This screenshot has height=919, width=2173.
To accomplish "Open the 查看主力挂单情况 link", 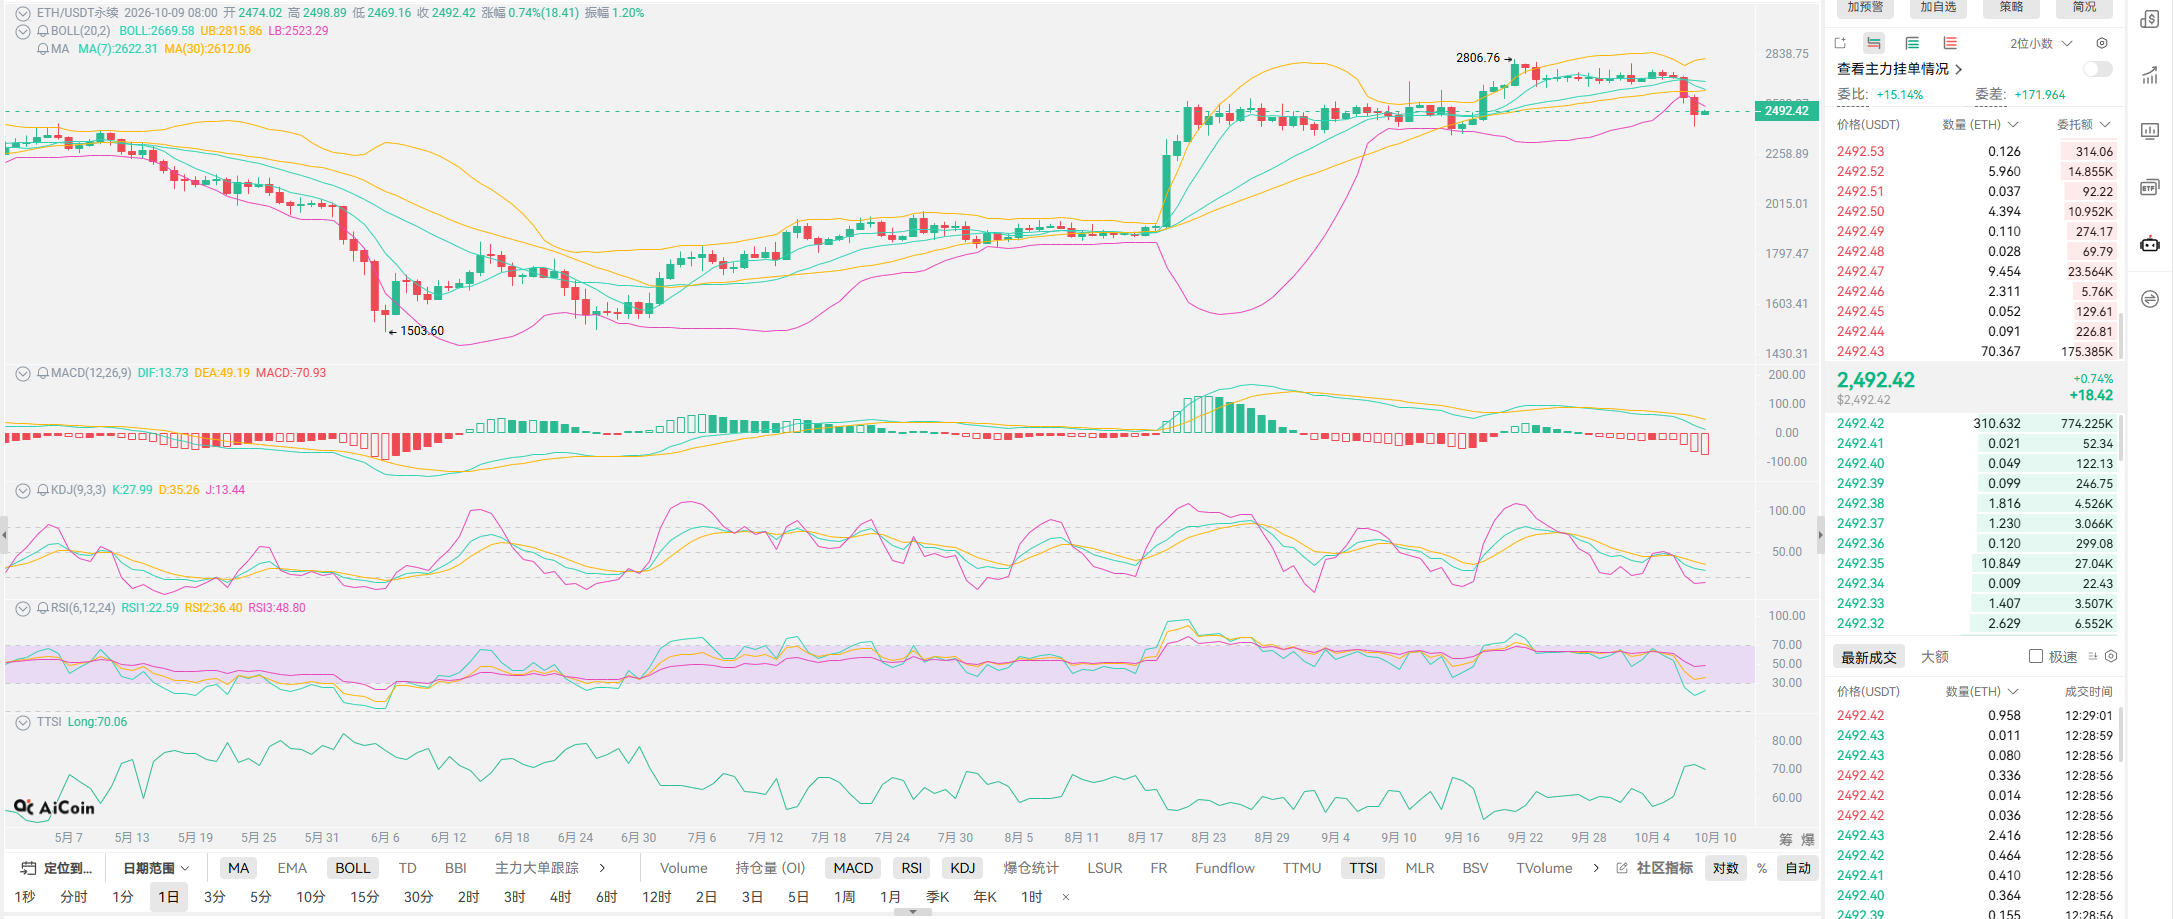I will [1899, 69].
